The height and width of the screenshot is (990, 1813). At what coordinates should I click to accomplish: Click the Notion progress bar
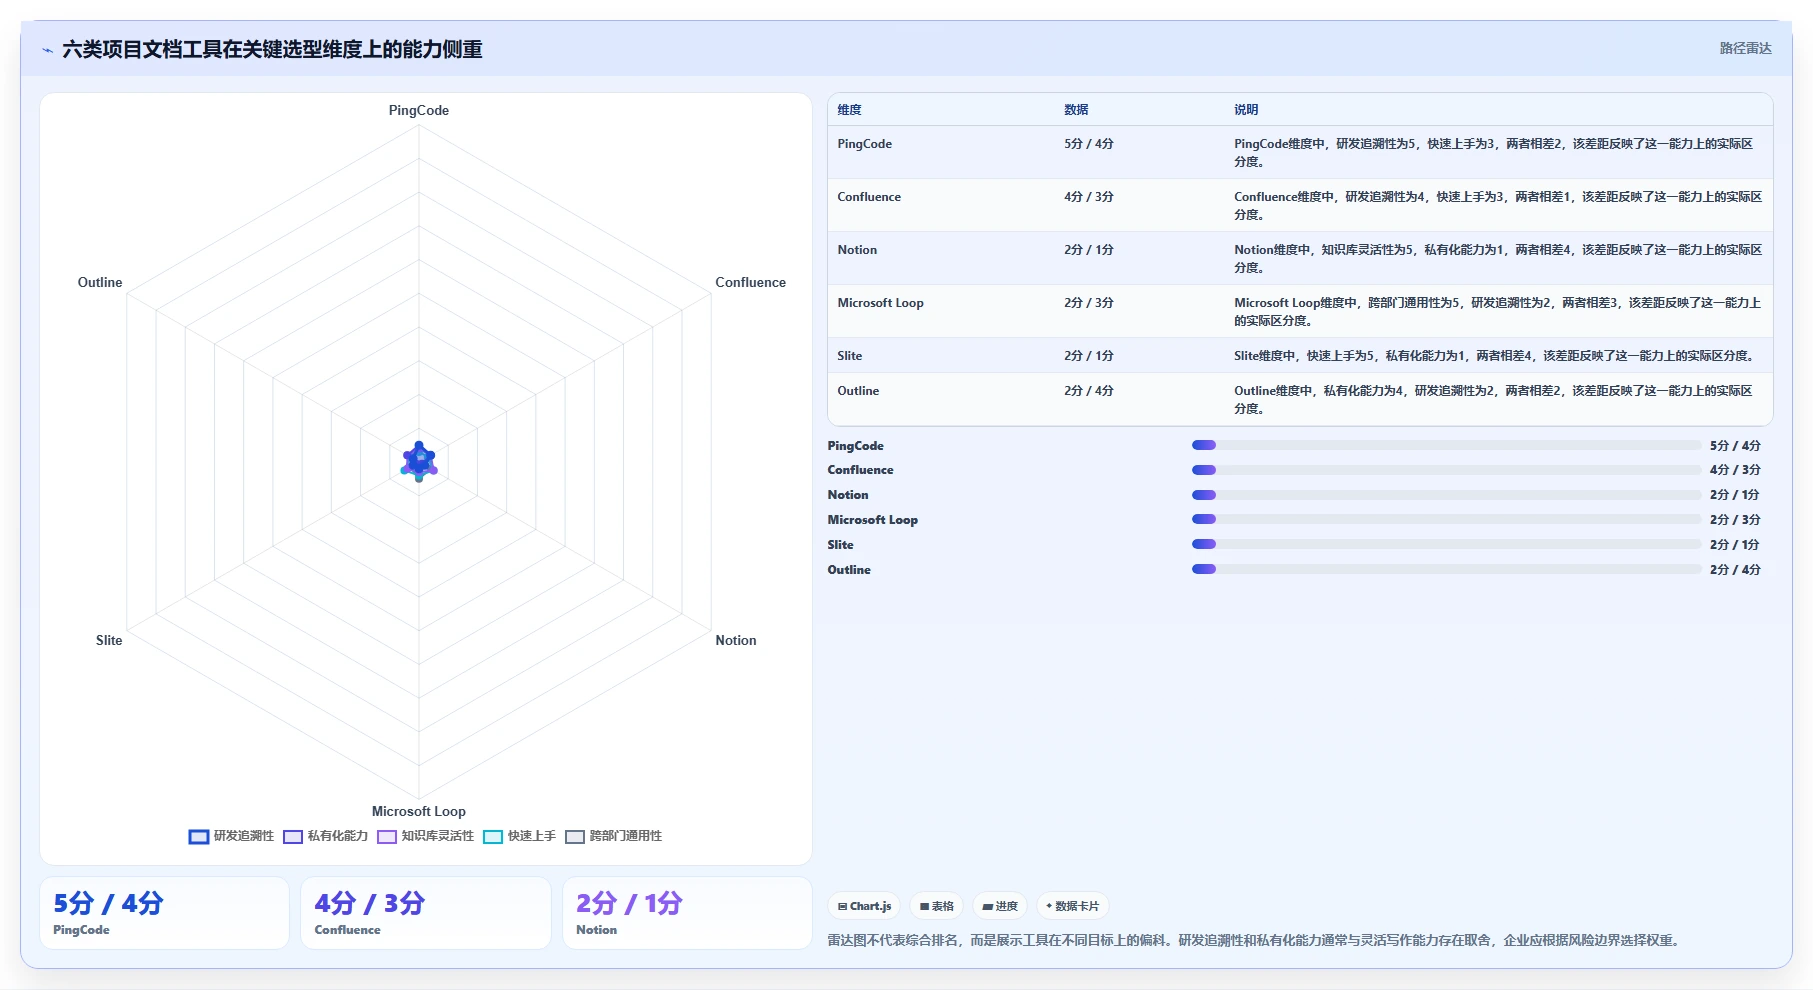(x=1446, y=495)
